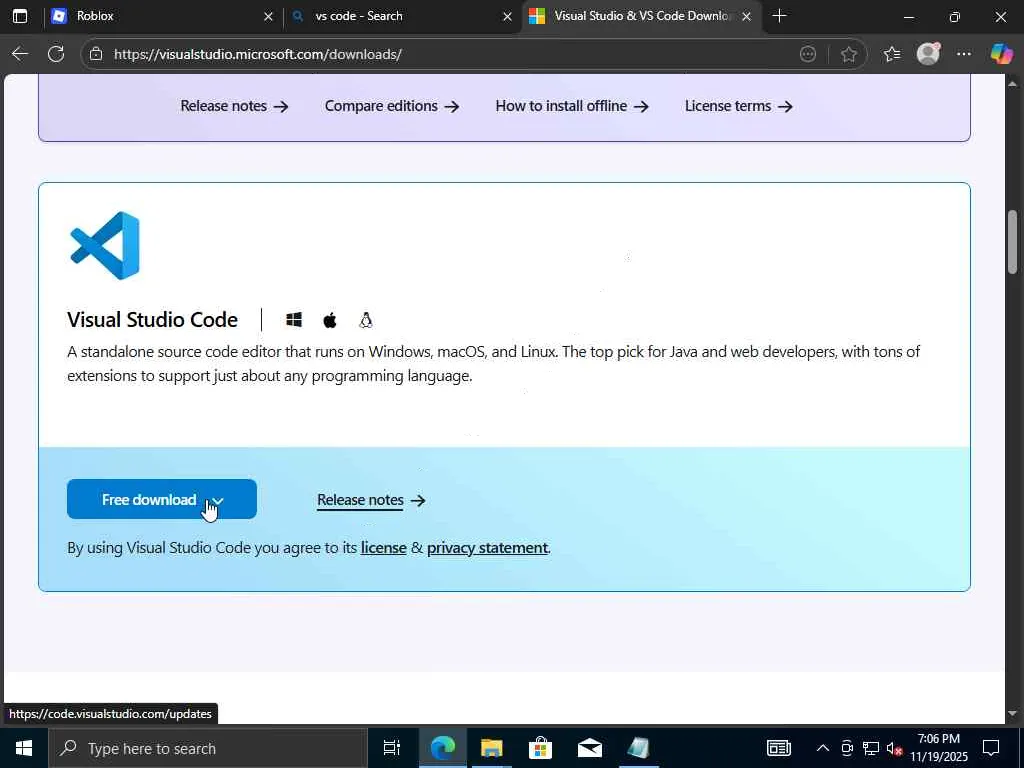Open the clock and date flyout
The image size is (1024, 768).
(x=938, y=748)
